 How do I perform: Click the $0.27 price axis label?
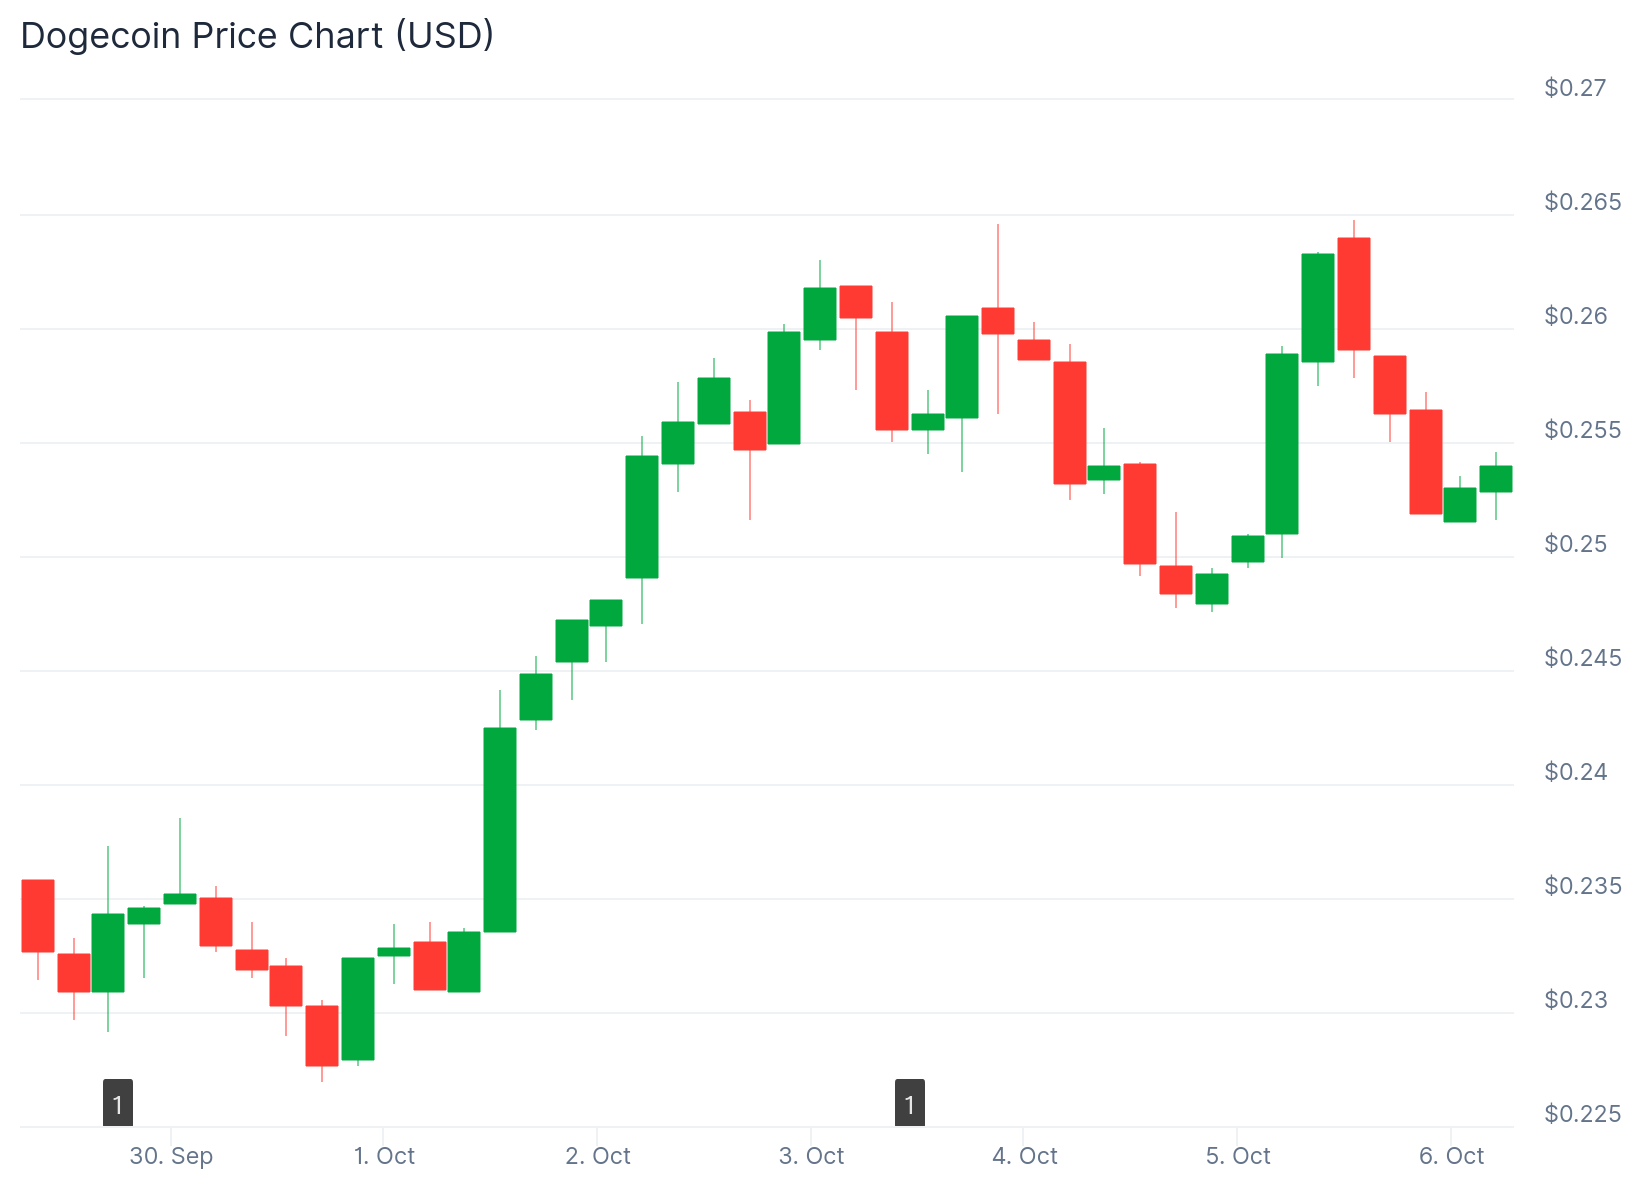[1575, 88]
